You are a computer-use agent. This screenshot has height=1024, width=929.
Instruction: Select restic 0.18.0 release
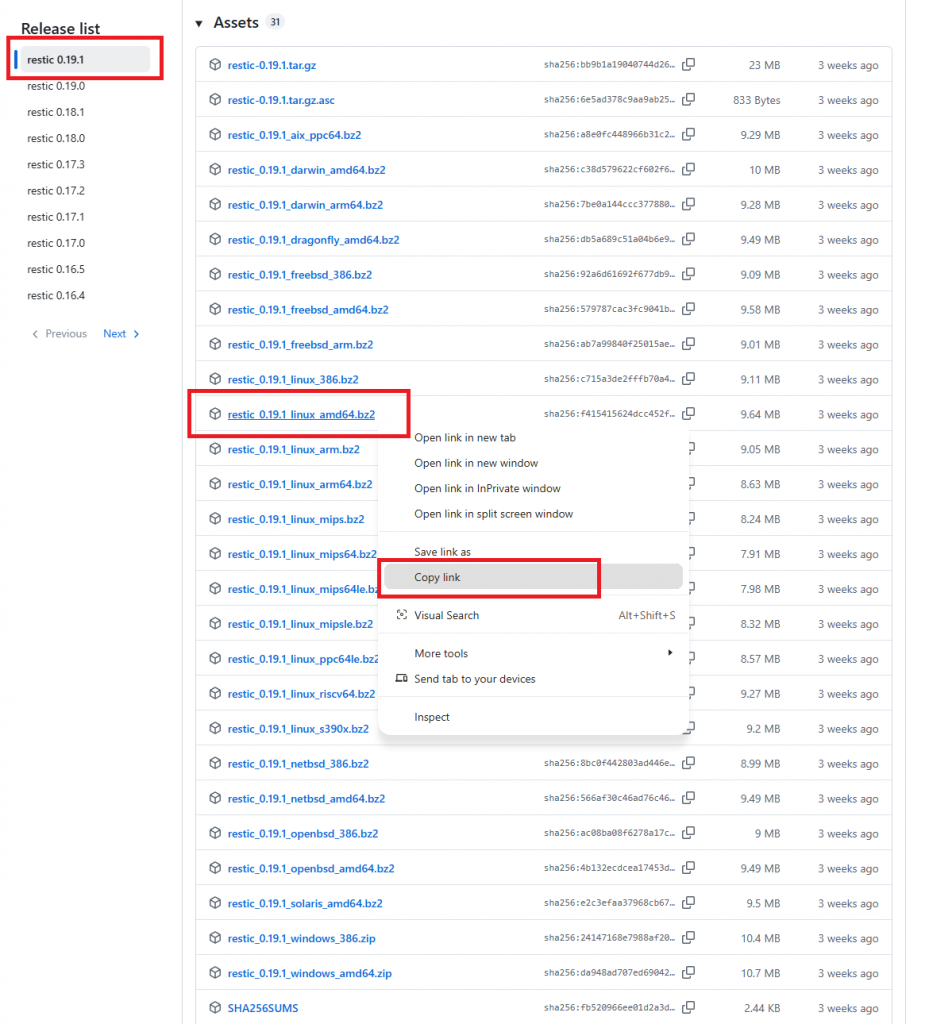click(56, 138)
